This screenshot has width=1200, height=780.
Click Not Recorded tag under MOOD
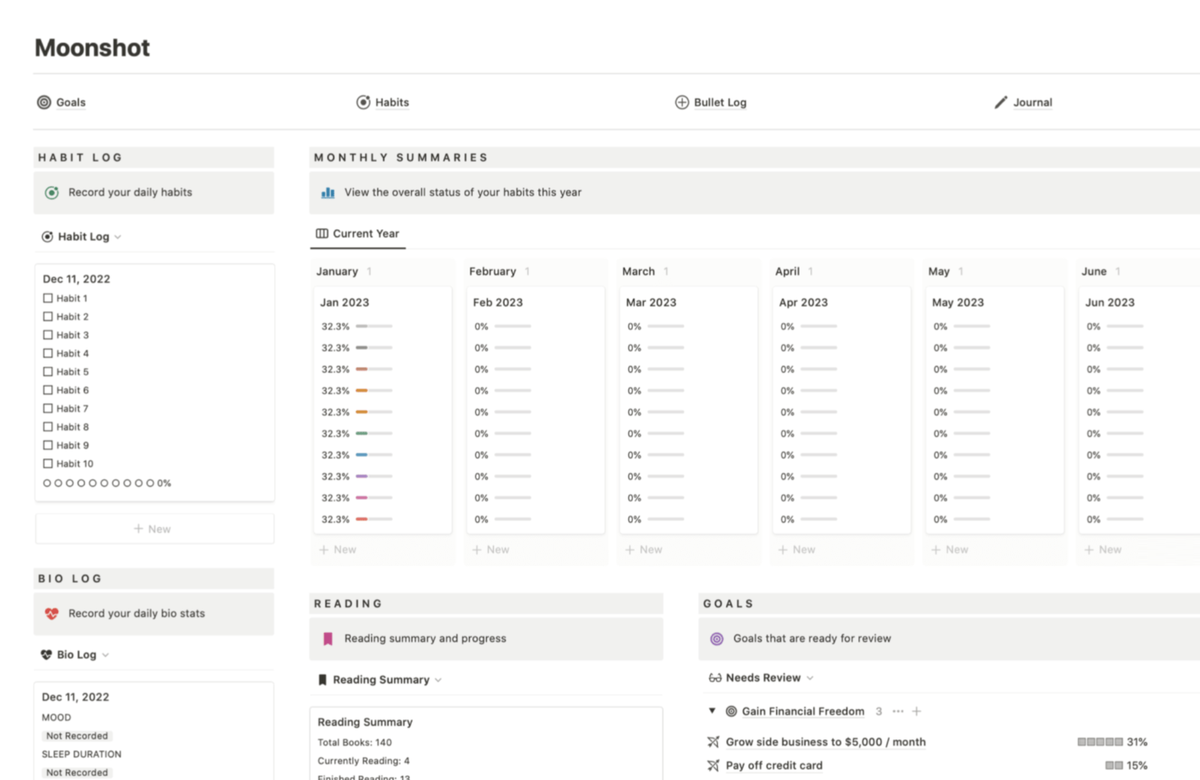[x=77, y=736]
